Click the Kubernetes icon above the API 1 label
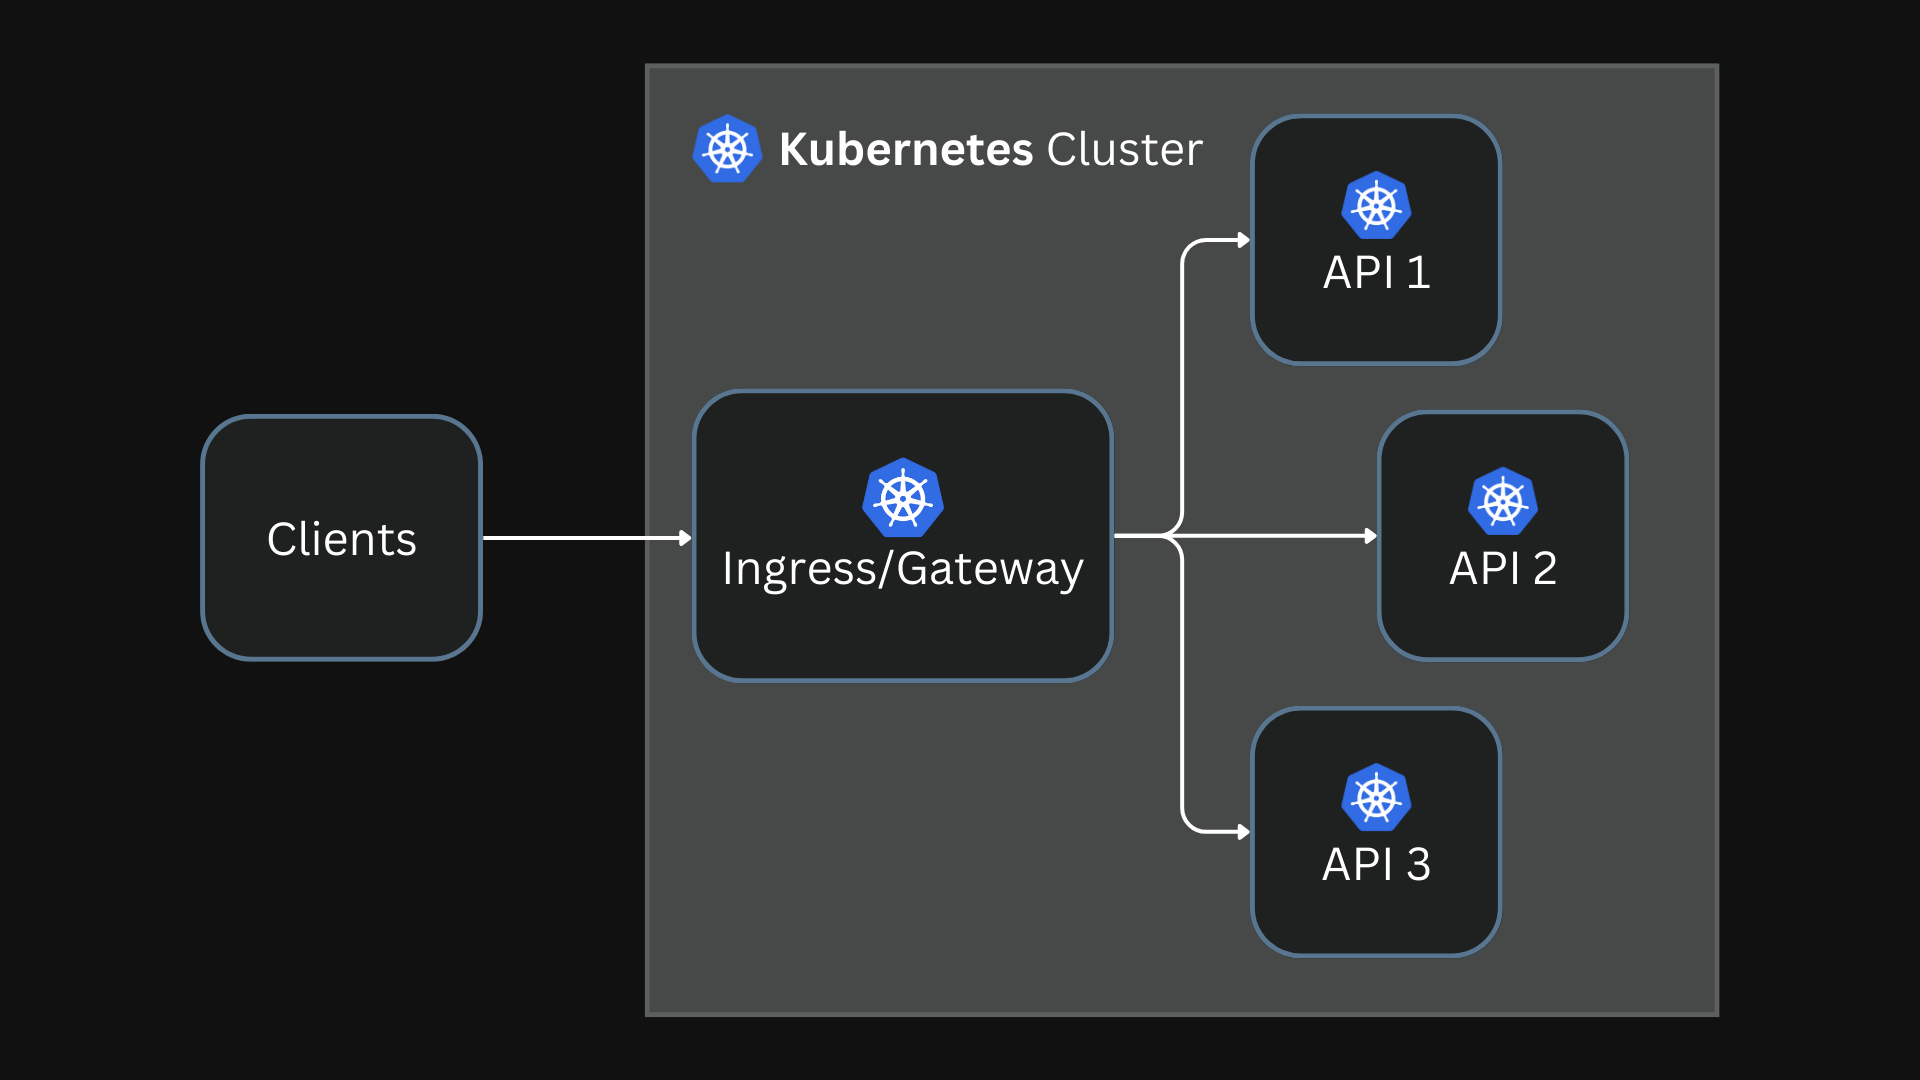 tap(1375, 205)
